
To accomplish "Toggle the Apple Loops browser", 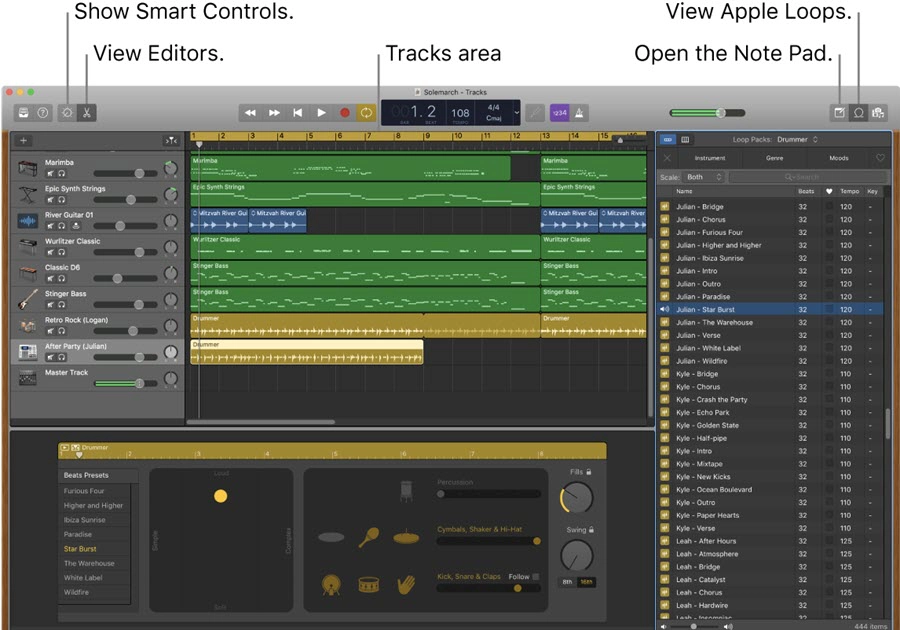I will point(859,113).
